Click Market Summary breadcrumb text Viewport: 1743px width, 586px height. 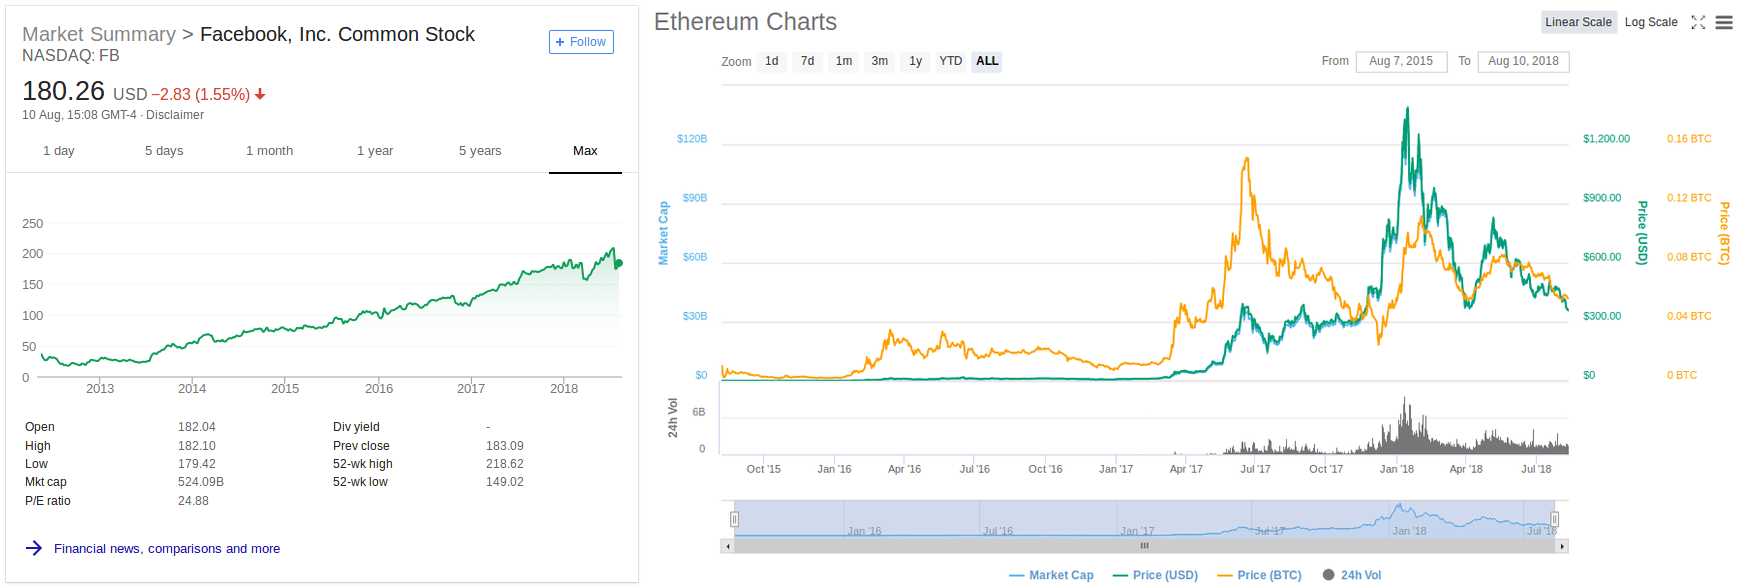click(x=99, y=35)
